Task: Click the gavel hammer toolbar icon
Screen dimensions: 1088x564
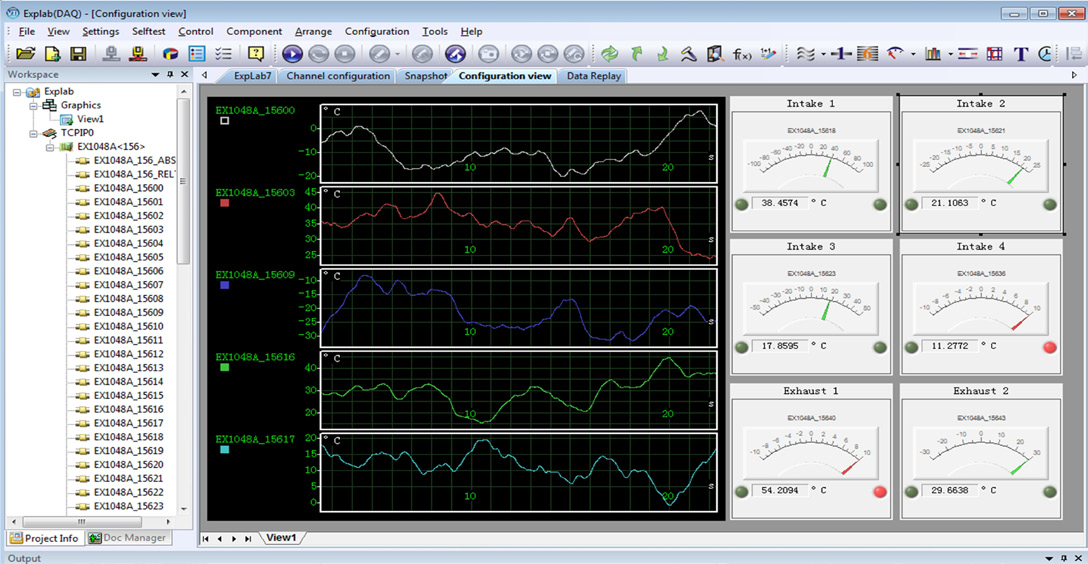Action: pyautogui.click(x=689, y=54)
